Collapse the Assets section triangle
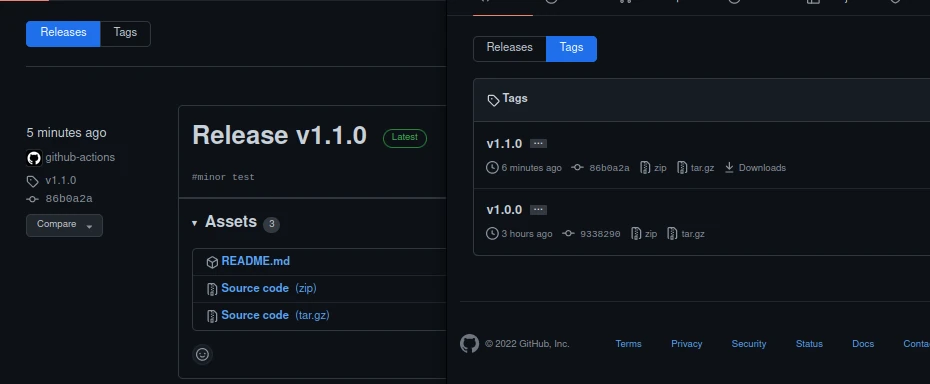This screenshot has height=384, width=930. click(x=195, y=223)
